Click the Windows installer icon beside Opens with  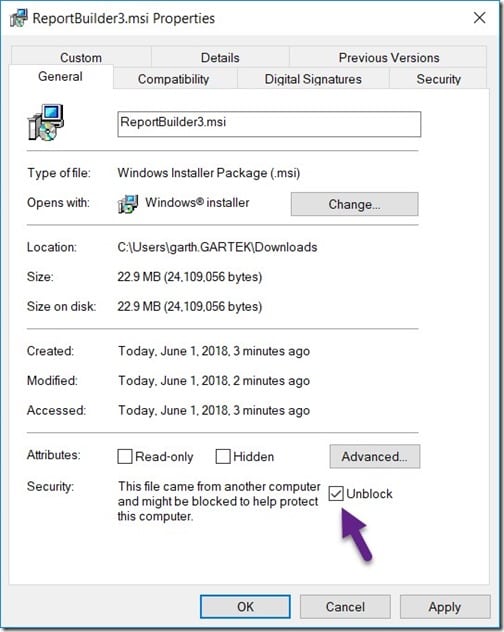[x=128, y=204]
